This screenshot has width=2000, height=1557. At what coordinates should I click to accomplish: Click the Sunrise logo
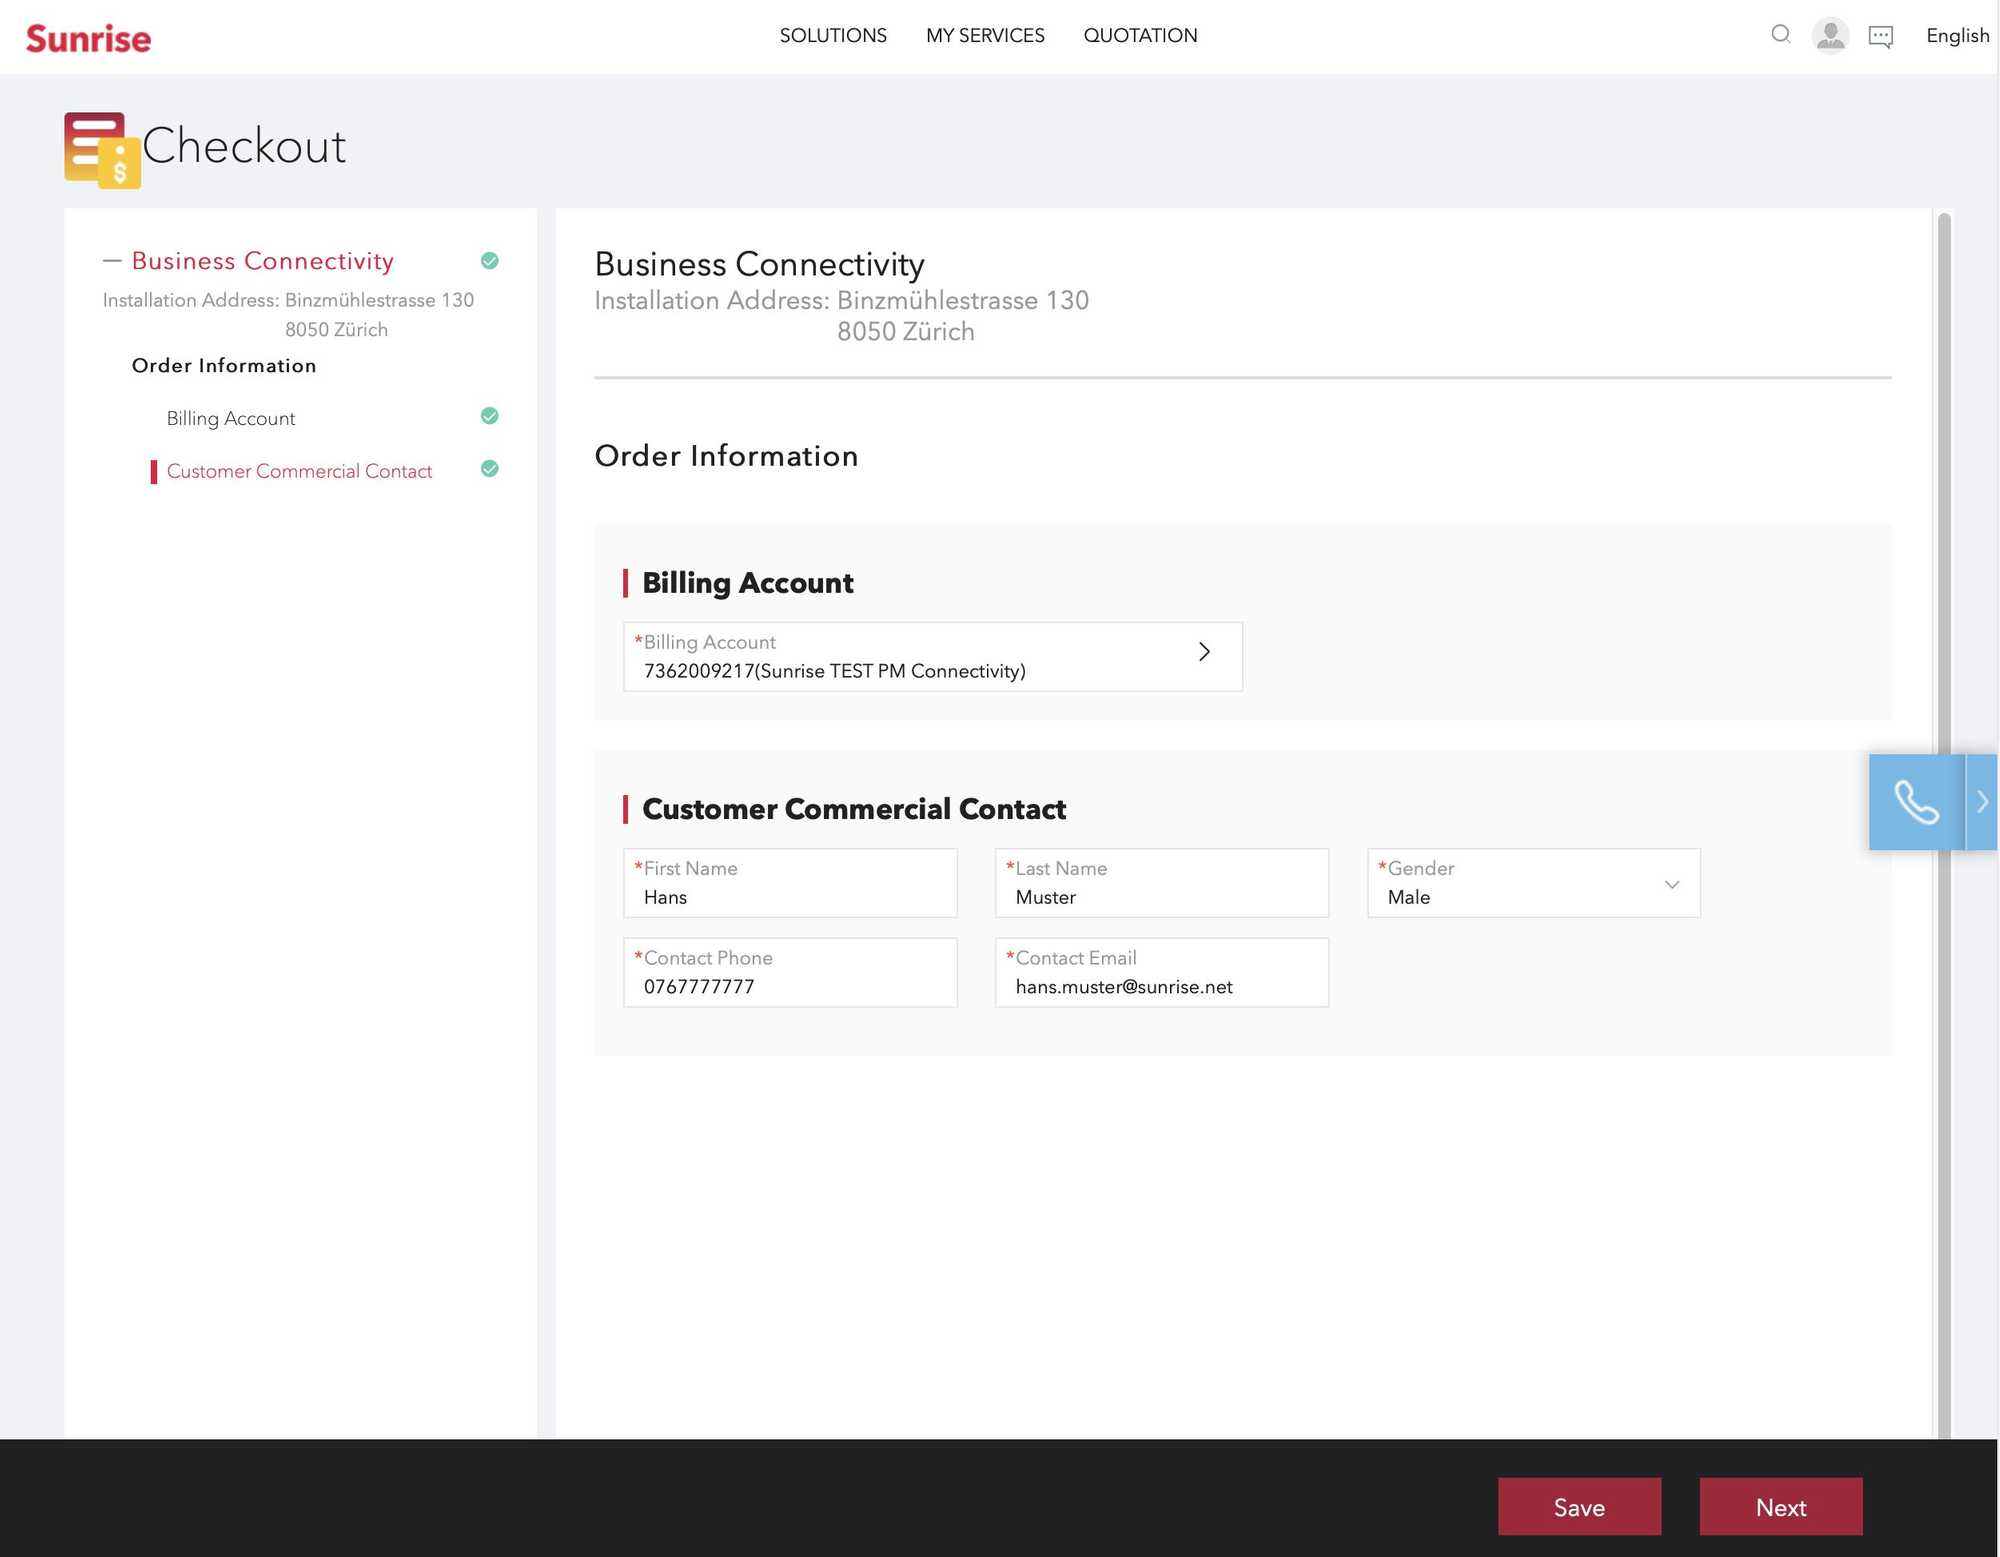tap(88, 38)
